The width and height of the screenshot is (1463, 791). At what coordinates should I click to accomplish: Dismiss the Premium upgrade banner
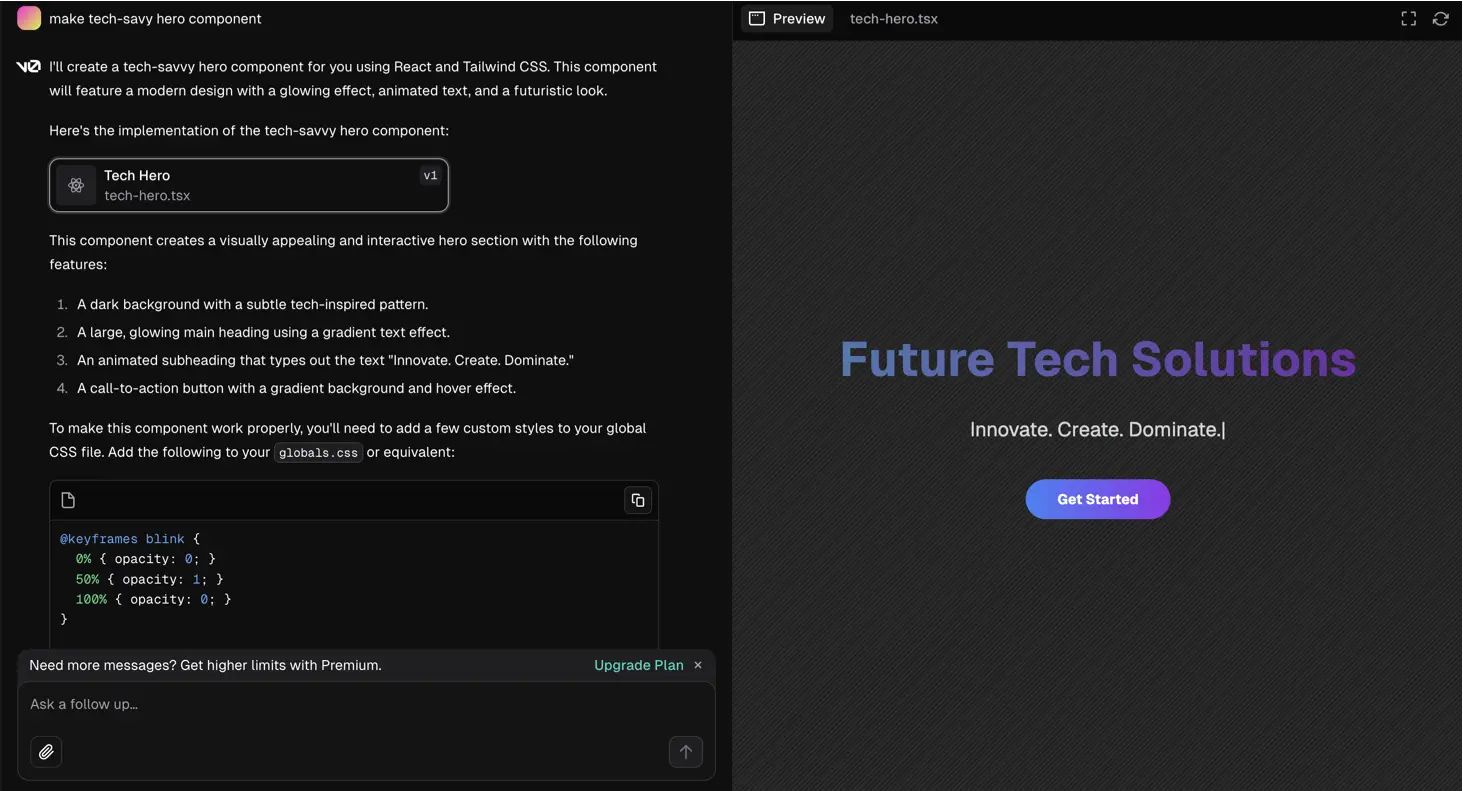click(698, 665)
